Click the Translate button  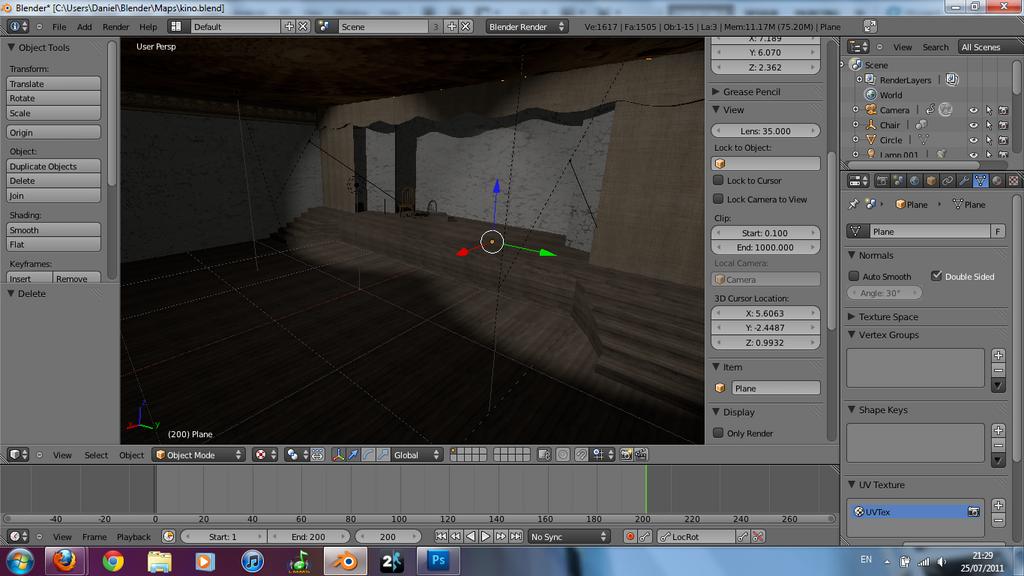[54, 84]
